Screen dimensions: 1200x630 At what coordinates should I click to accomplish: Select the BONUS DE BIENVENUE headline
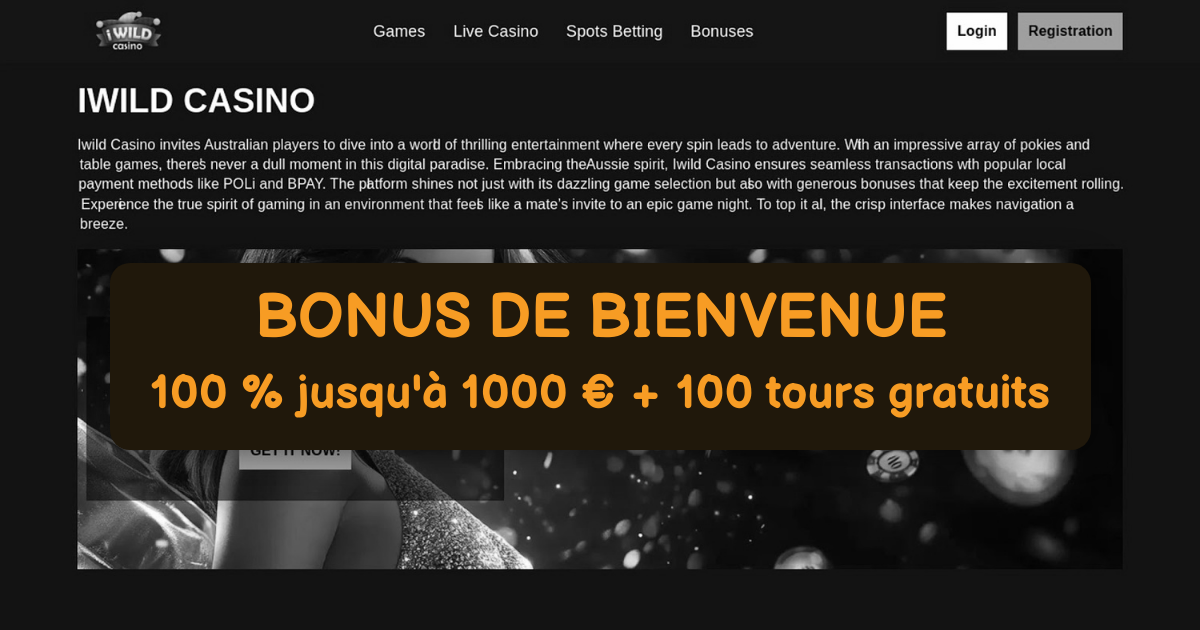coord(601,316)
